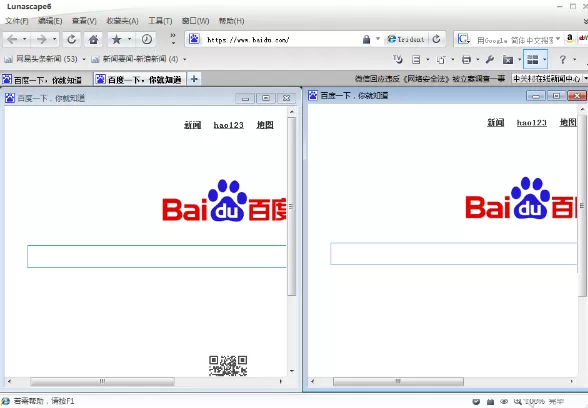
Task: Open the 新浪新闻 (4) feed bookmark
Action: [x=135, y=59]
